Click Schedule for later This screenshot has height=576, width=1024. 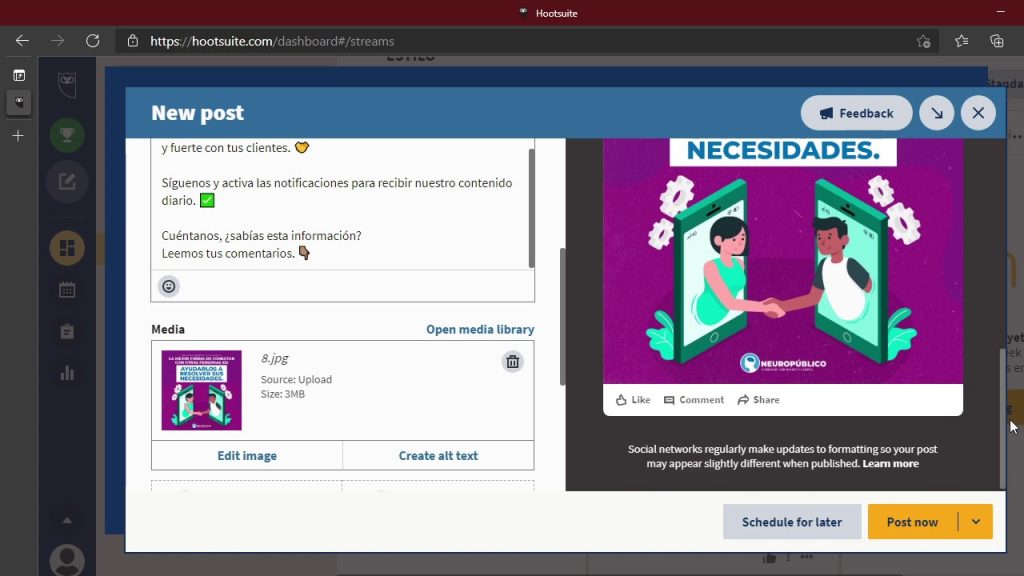pos(792,521)
